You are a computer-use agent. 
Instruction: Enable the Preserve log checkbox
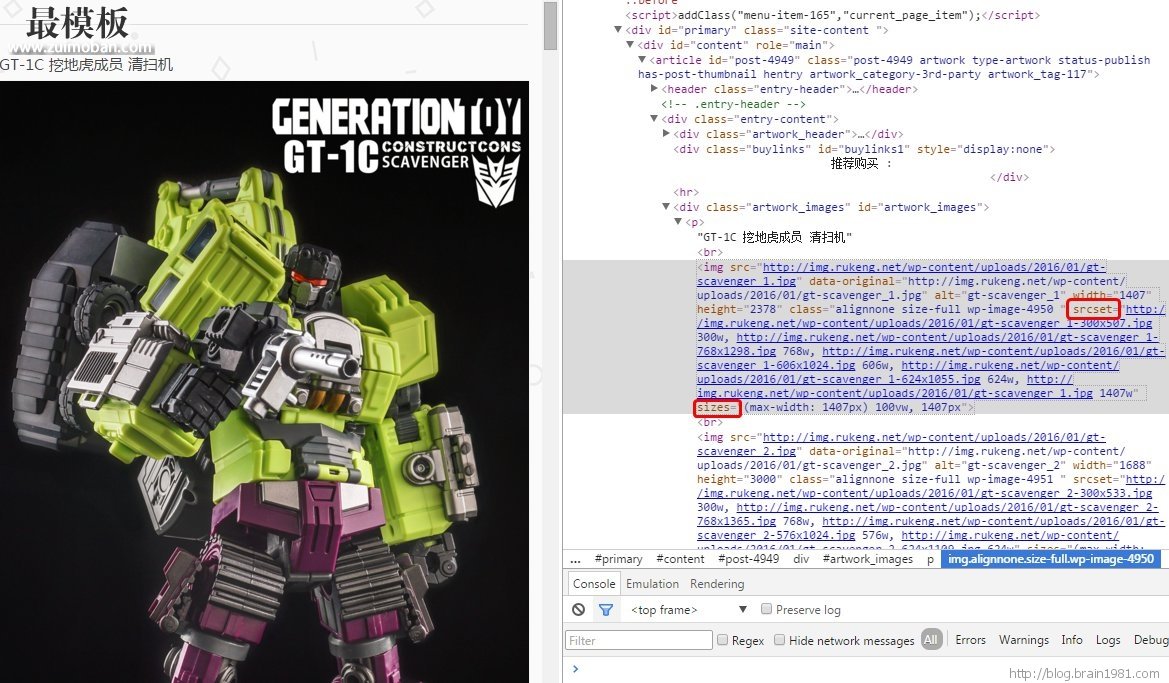[766, 609]
